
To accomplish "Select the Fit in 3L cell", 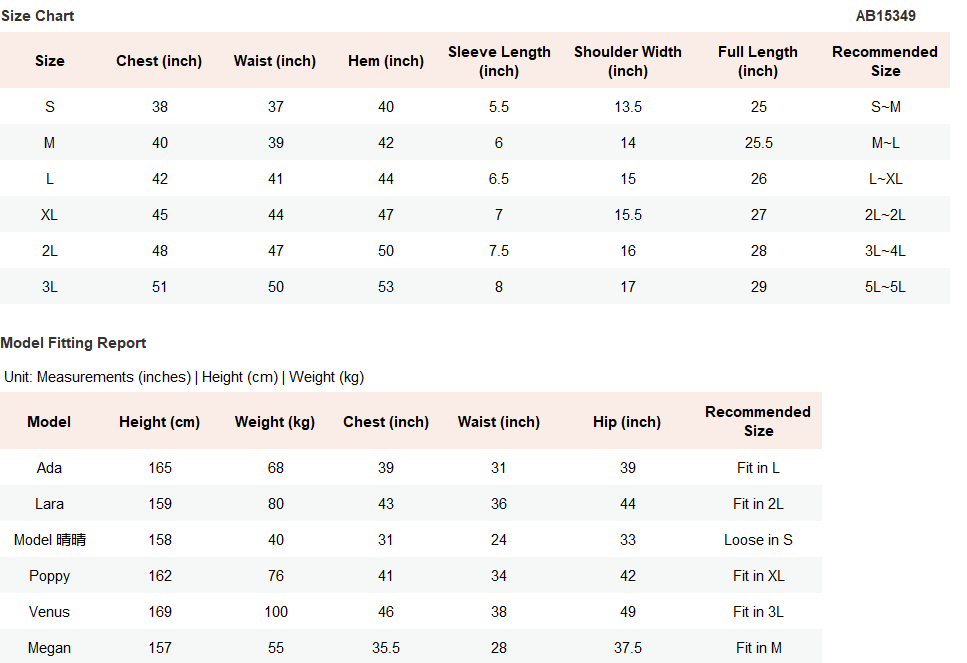I will pyautogui.click(x=758, y=612).
